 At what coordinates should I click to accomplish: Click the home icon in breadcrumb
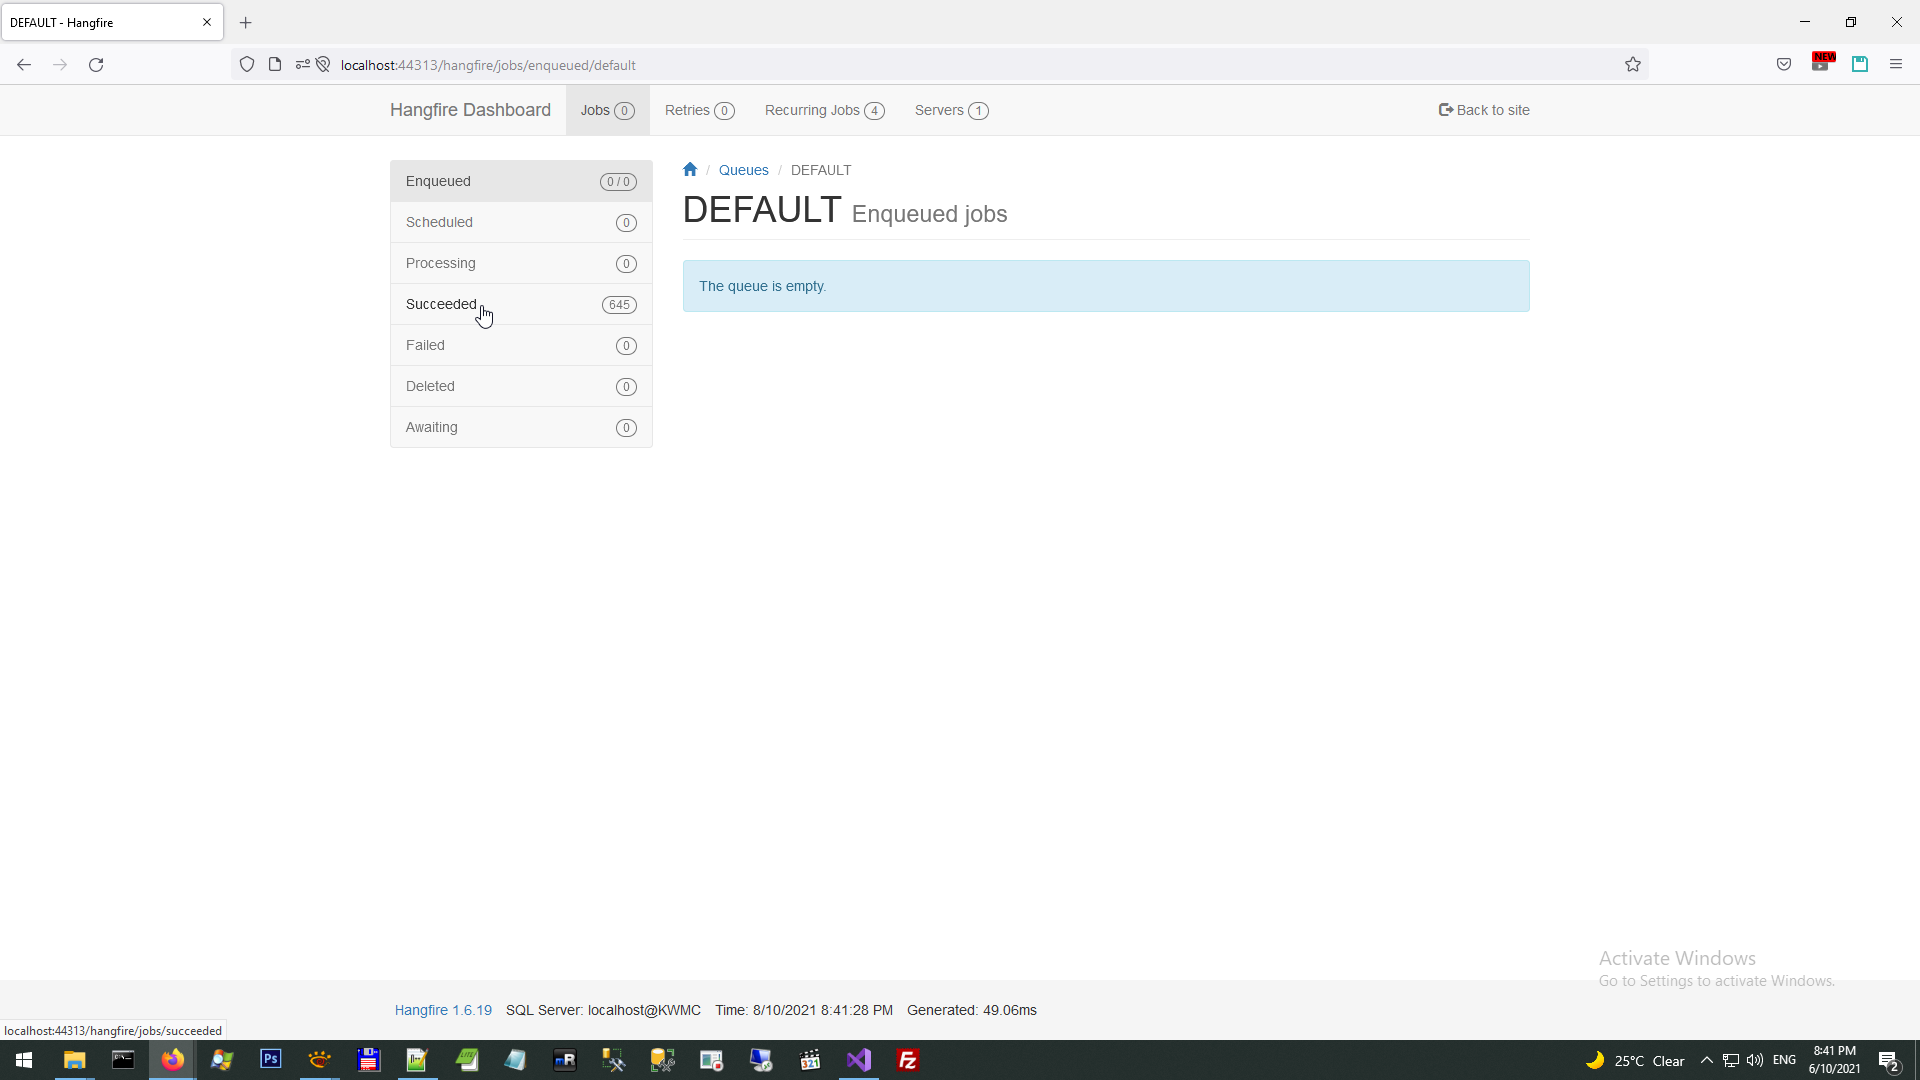pyautogui.click(x=690, y=170)
